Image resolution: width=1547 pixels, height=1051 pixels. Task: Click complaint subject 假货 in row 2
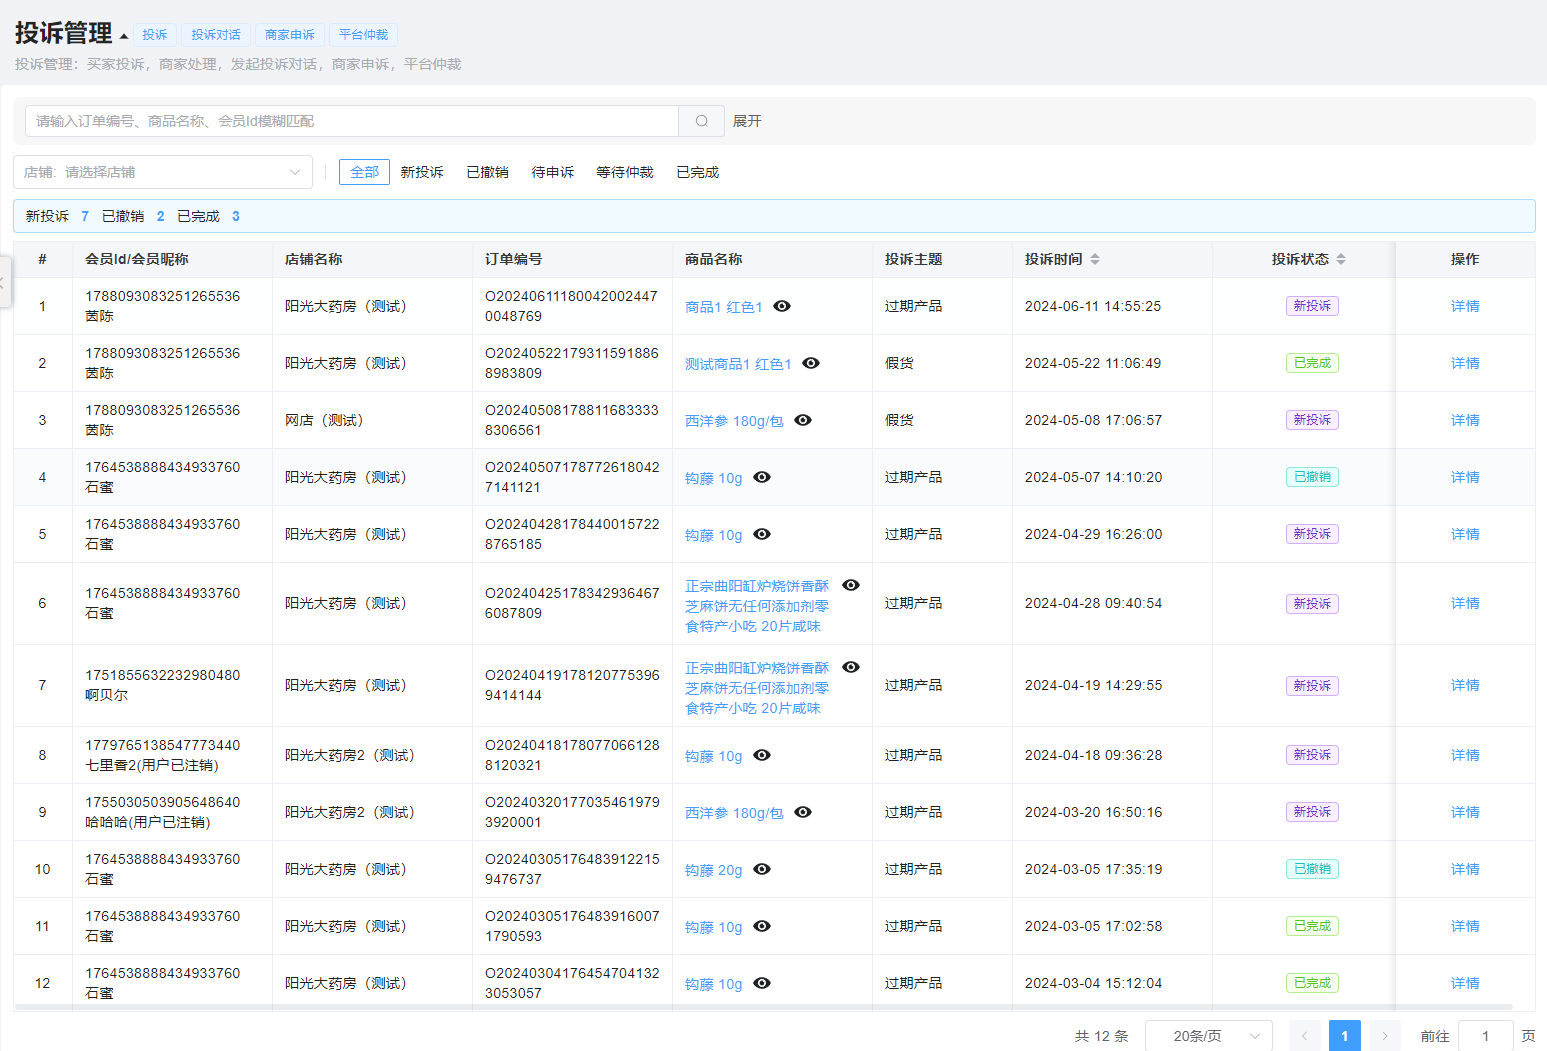(899, 363)
